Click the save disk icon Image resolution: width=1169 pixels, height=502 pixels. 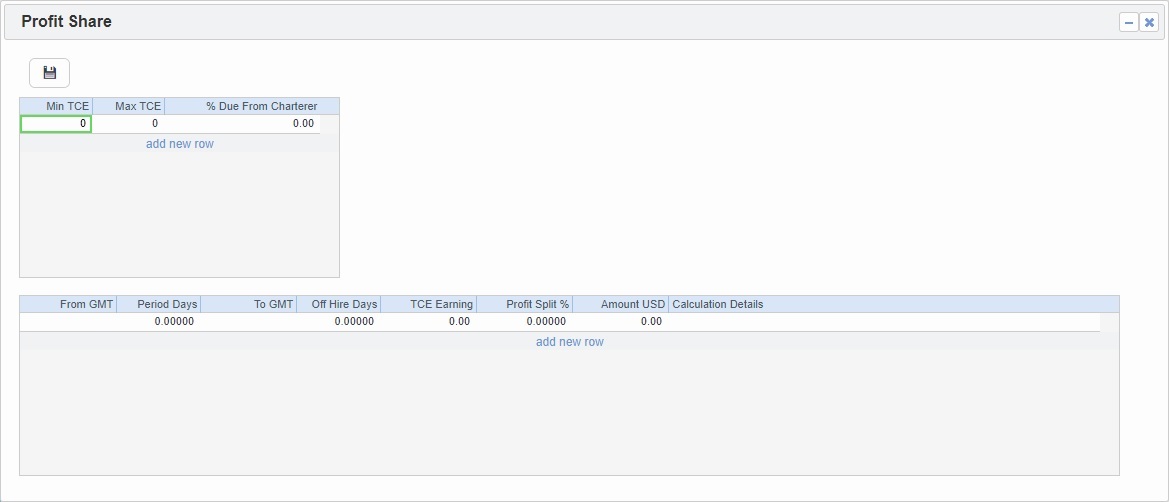pos(49,73)
